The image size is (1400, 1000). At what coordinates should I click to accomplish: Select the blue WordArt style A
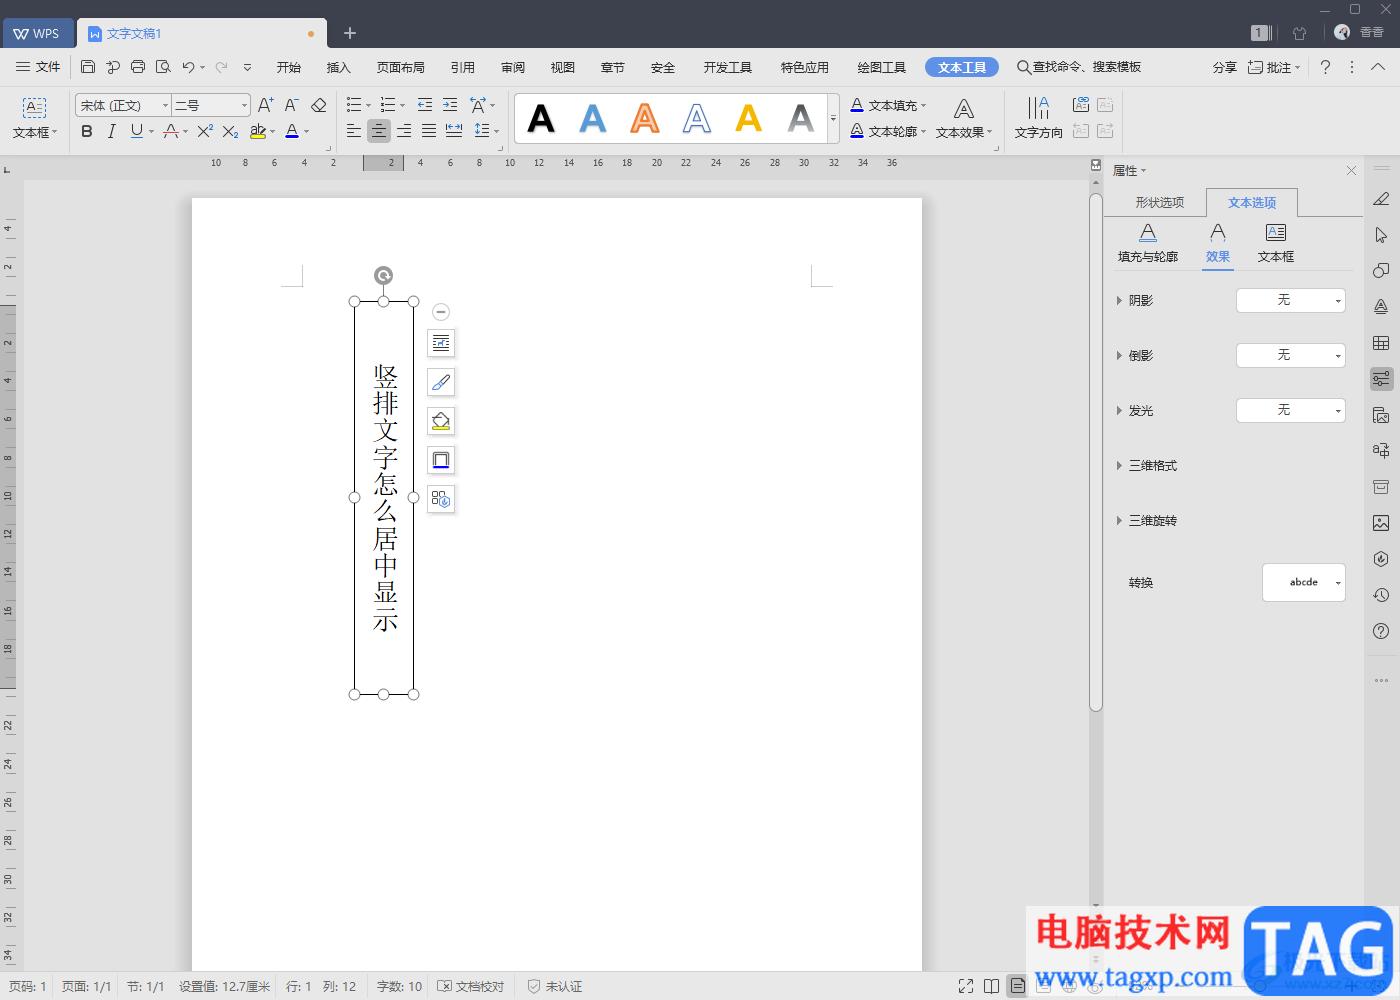click(x=593, y=119)
